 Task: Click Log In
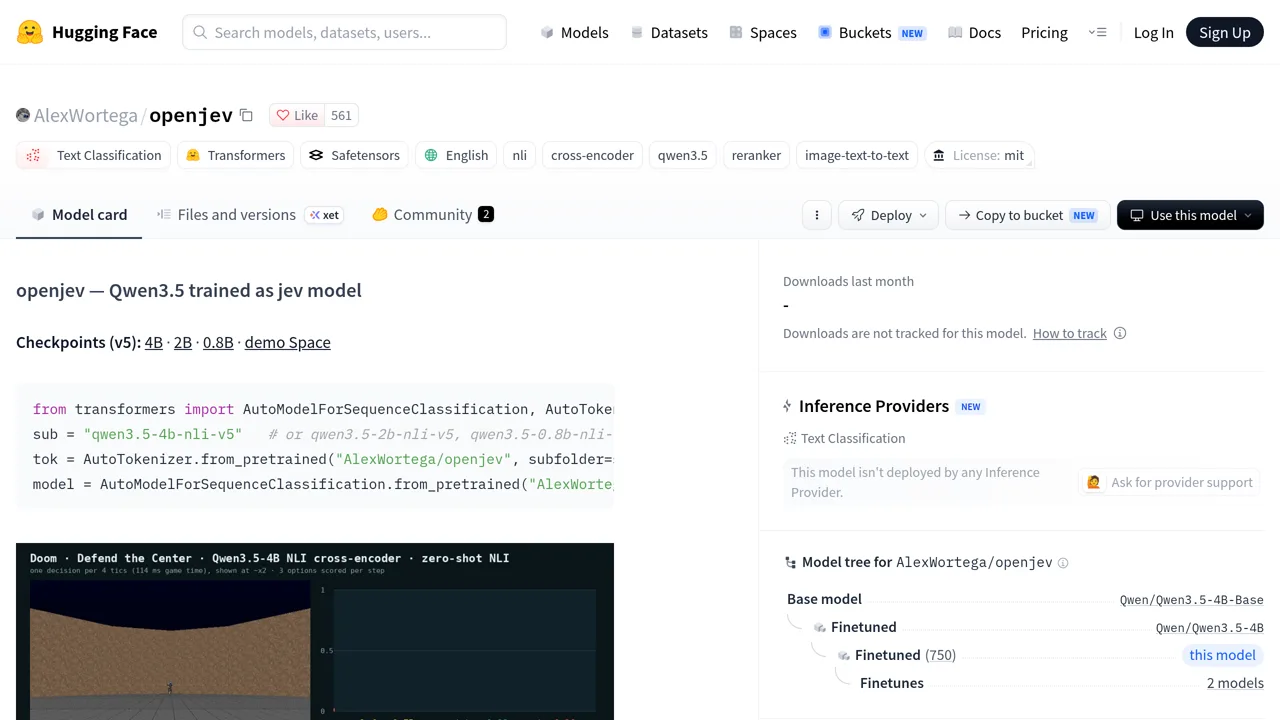pos(1153,32)
